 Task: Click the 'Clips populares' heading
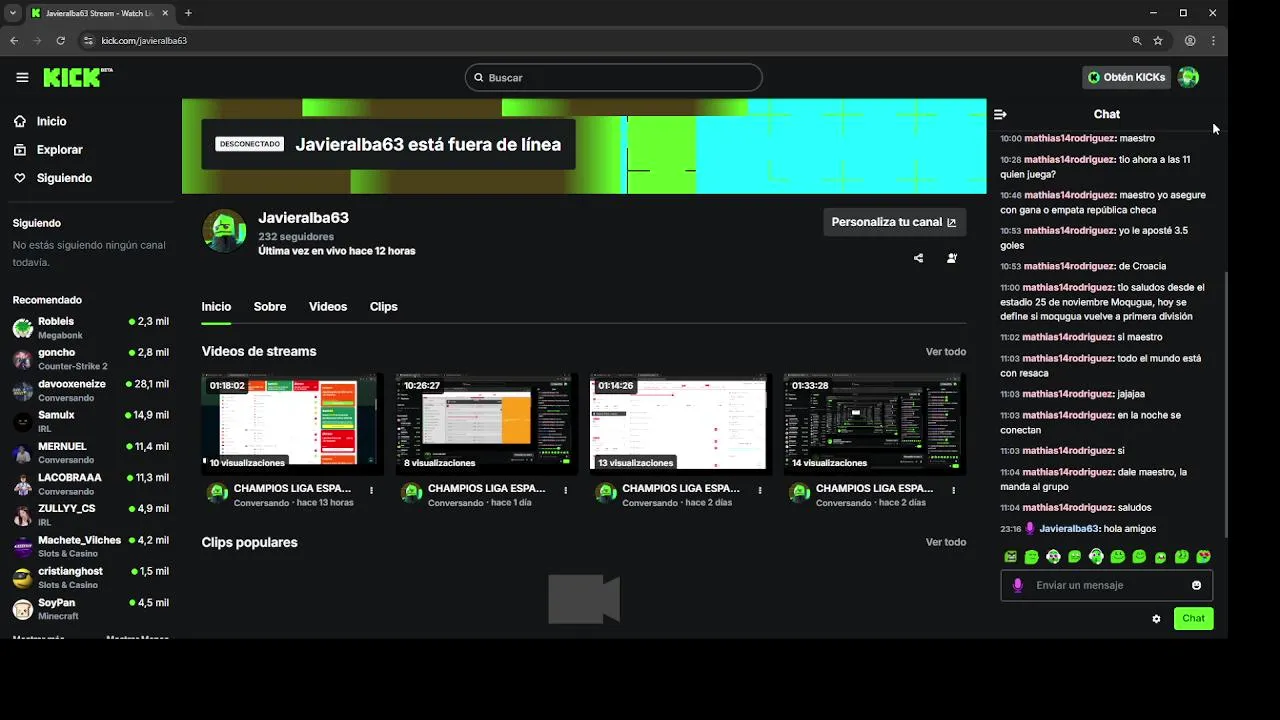click(x=250, y=542)
